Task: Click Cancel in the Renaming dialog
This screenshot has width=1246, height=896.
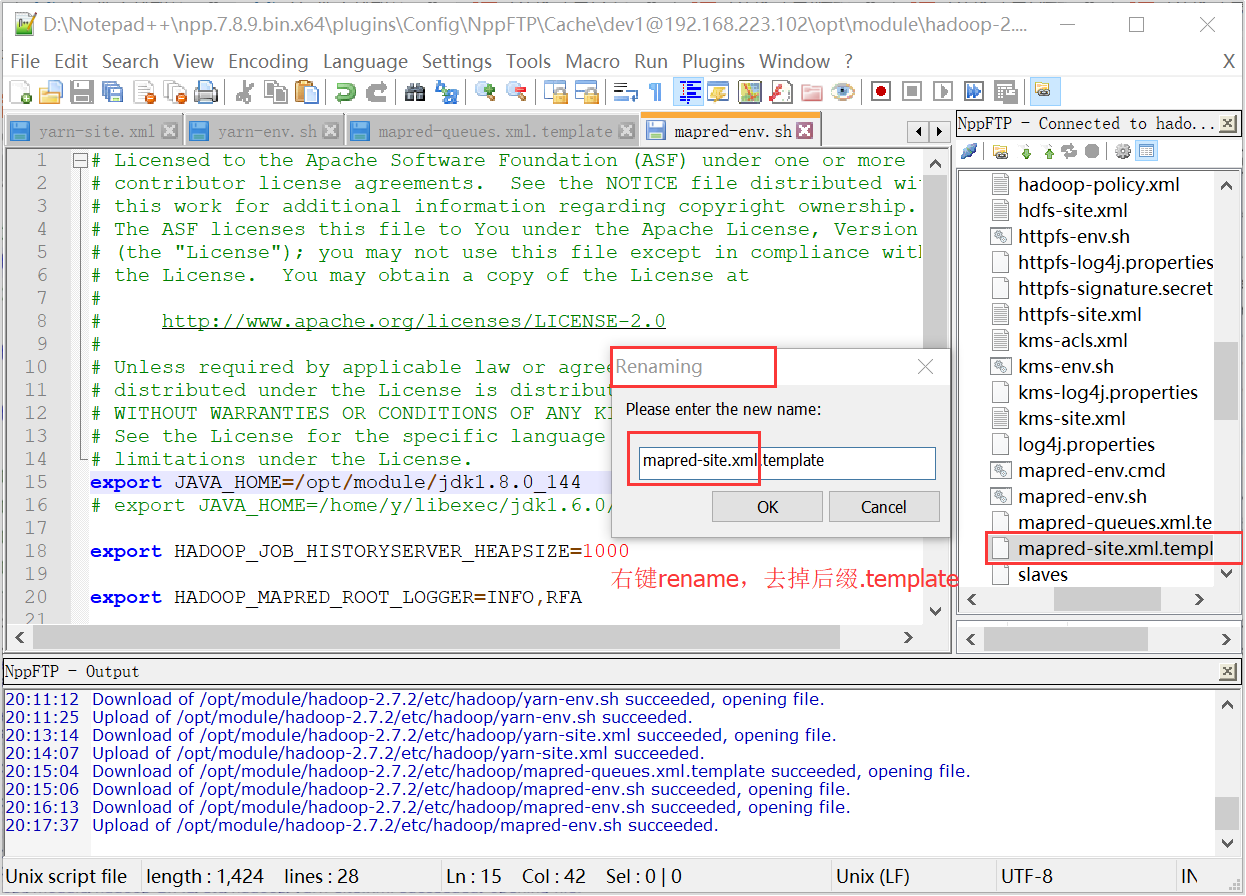Action: pyautogui.click(x=884, y=507)
